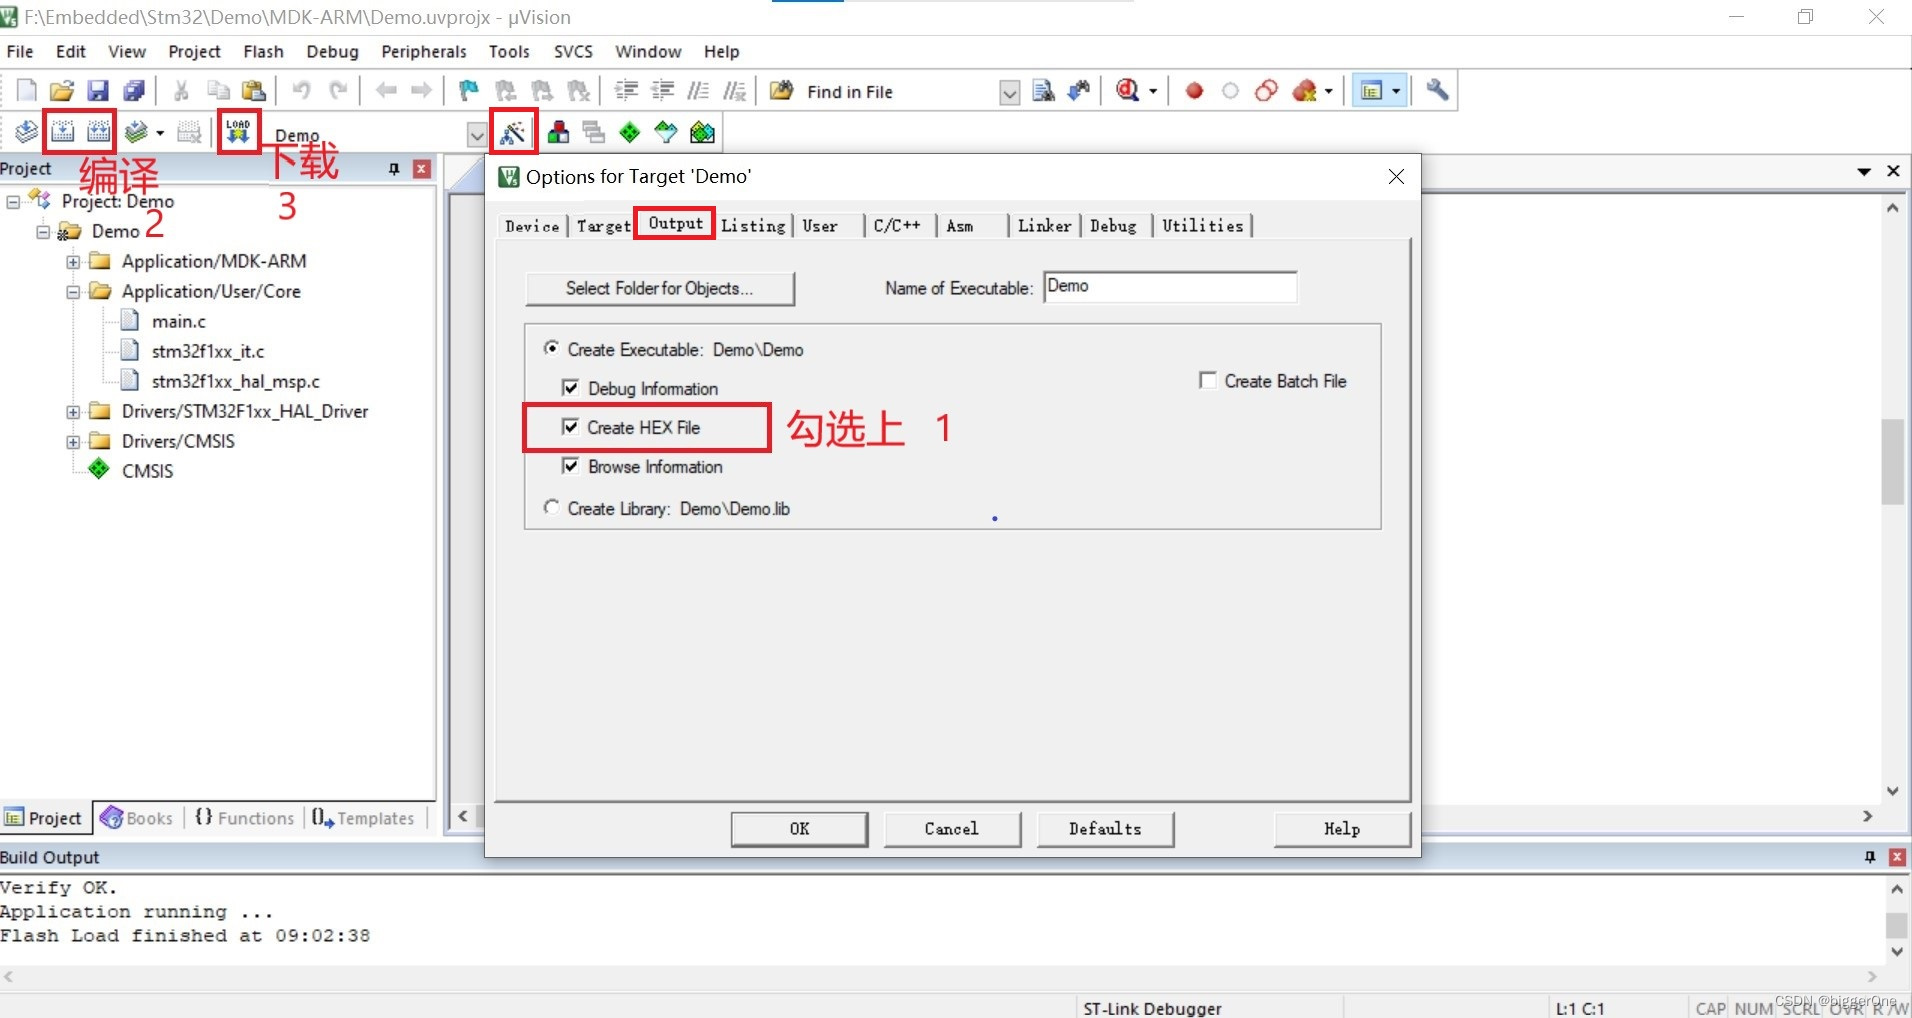Switch to the Device tab

coord(532,226)
